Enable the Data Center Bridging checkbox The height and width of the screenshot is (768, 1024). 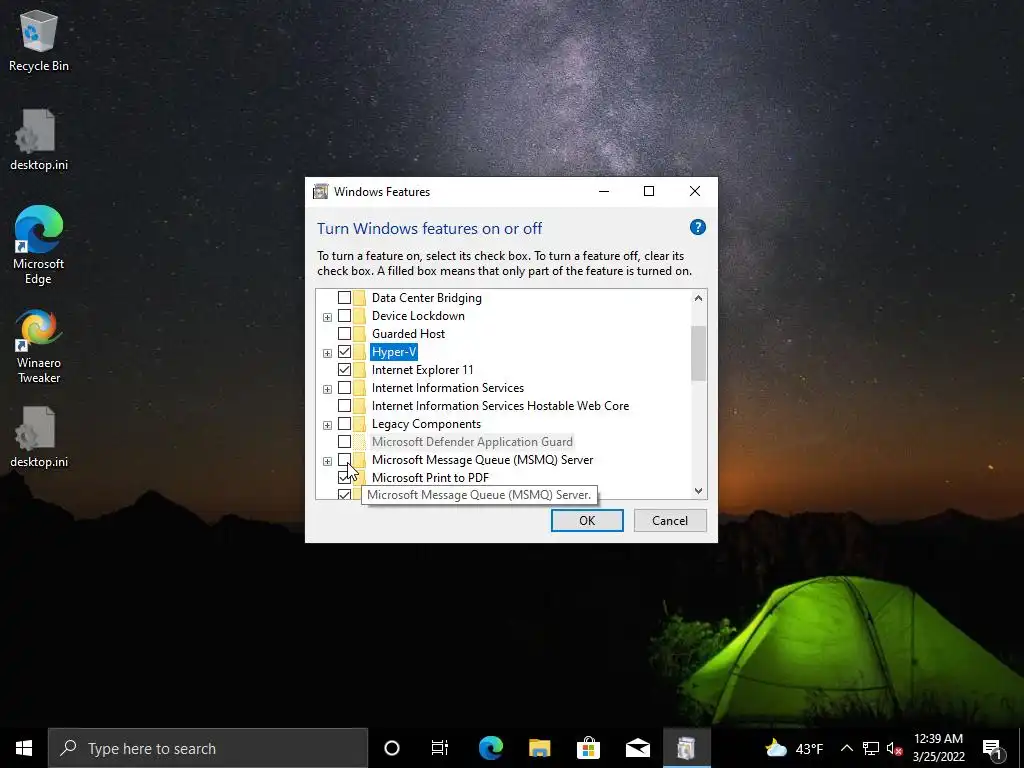344,298
